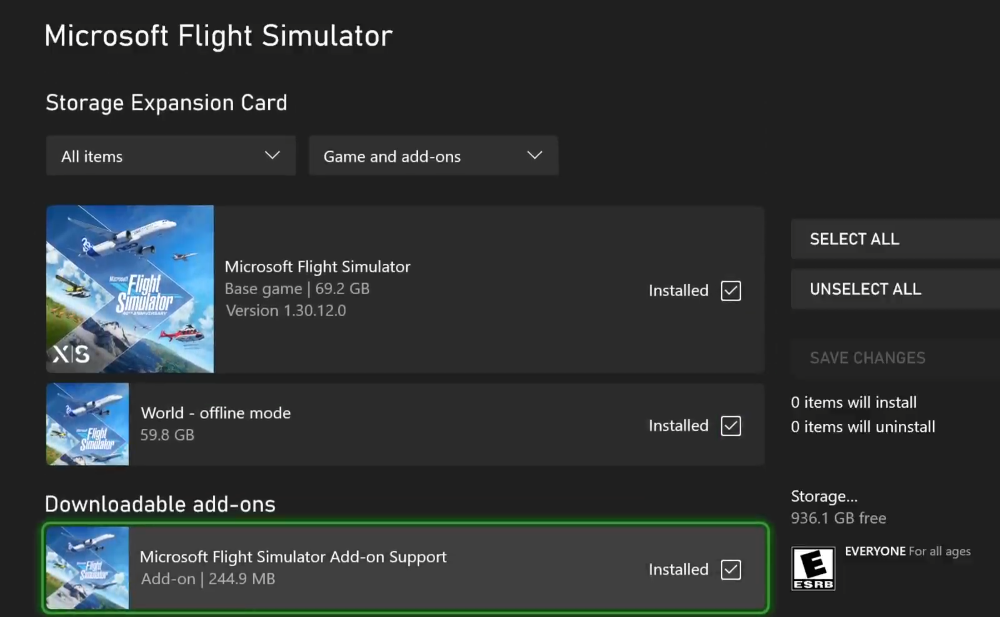Screen dimensions: 1000x617
Task: Click the Downloadable add-ons section heading
Action: point(160,504)
